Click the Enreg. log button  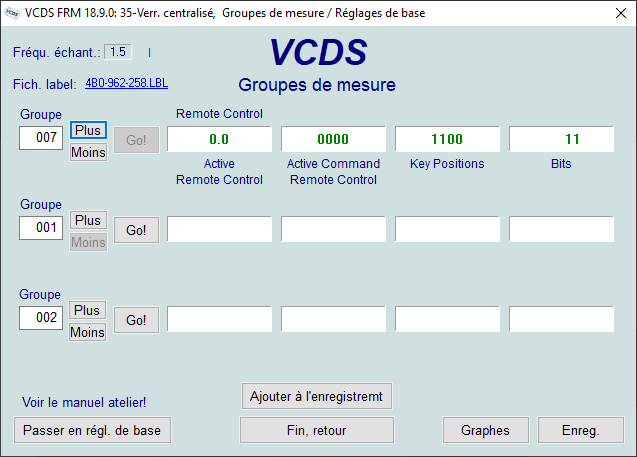(581, 430)
